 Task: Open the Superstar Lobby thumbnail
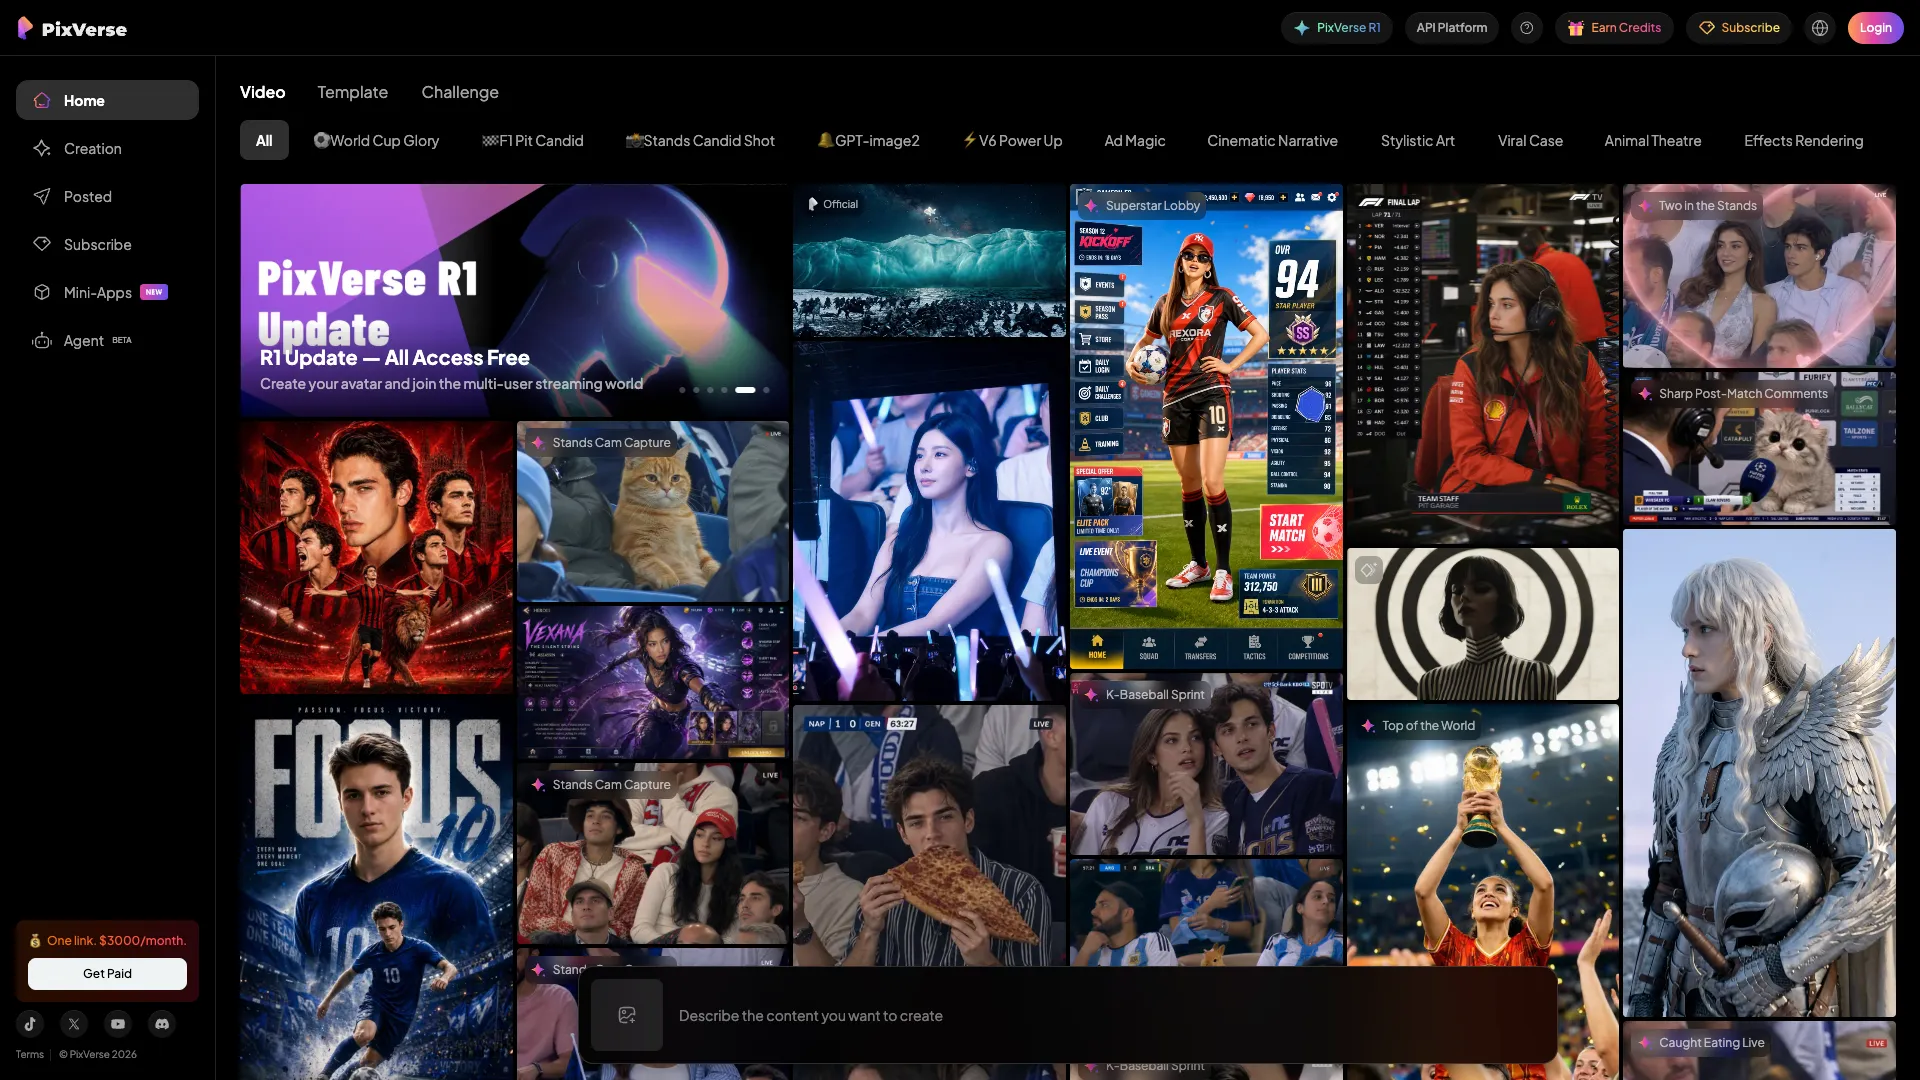[1206, 426]
